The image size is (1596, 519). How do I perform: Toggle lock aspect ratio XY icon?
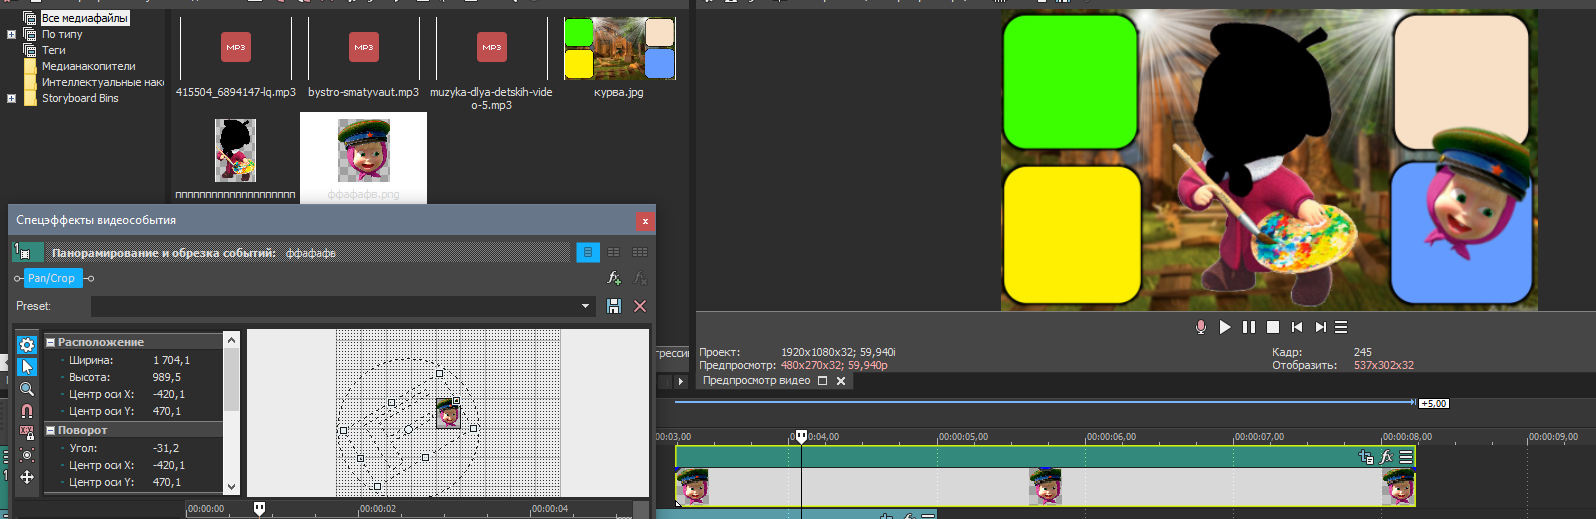coord(27,433)
